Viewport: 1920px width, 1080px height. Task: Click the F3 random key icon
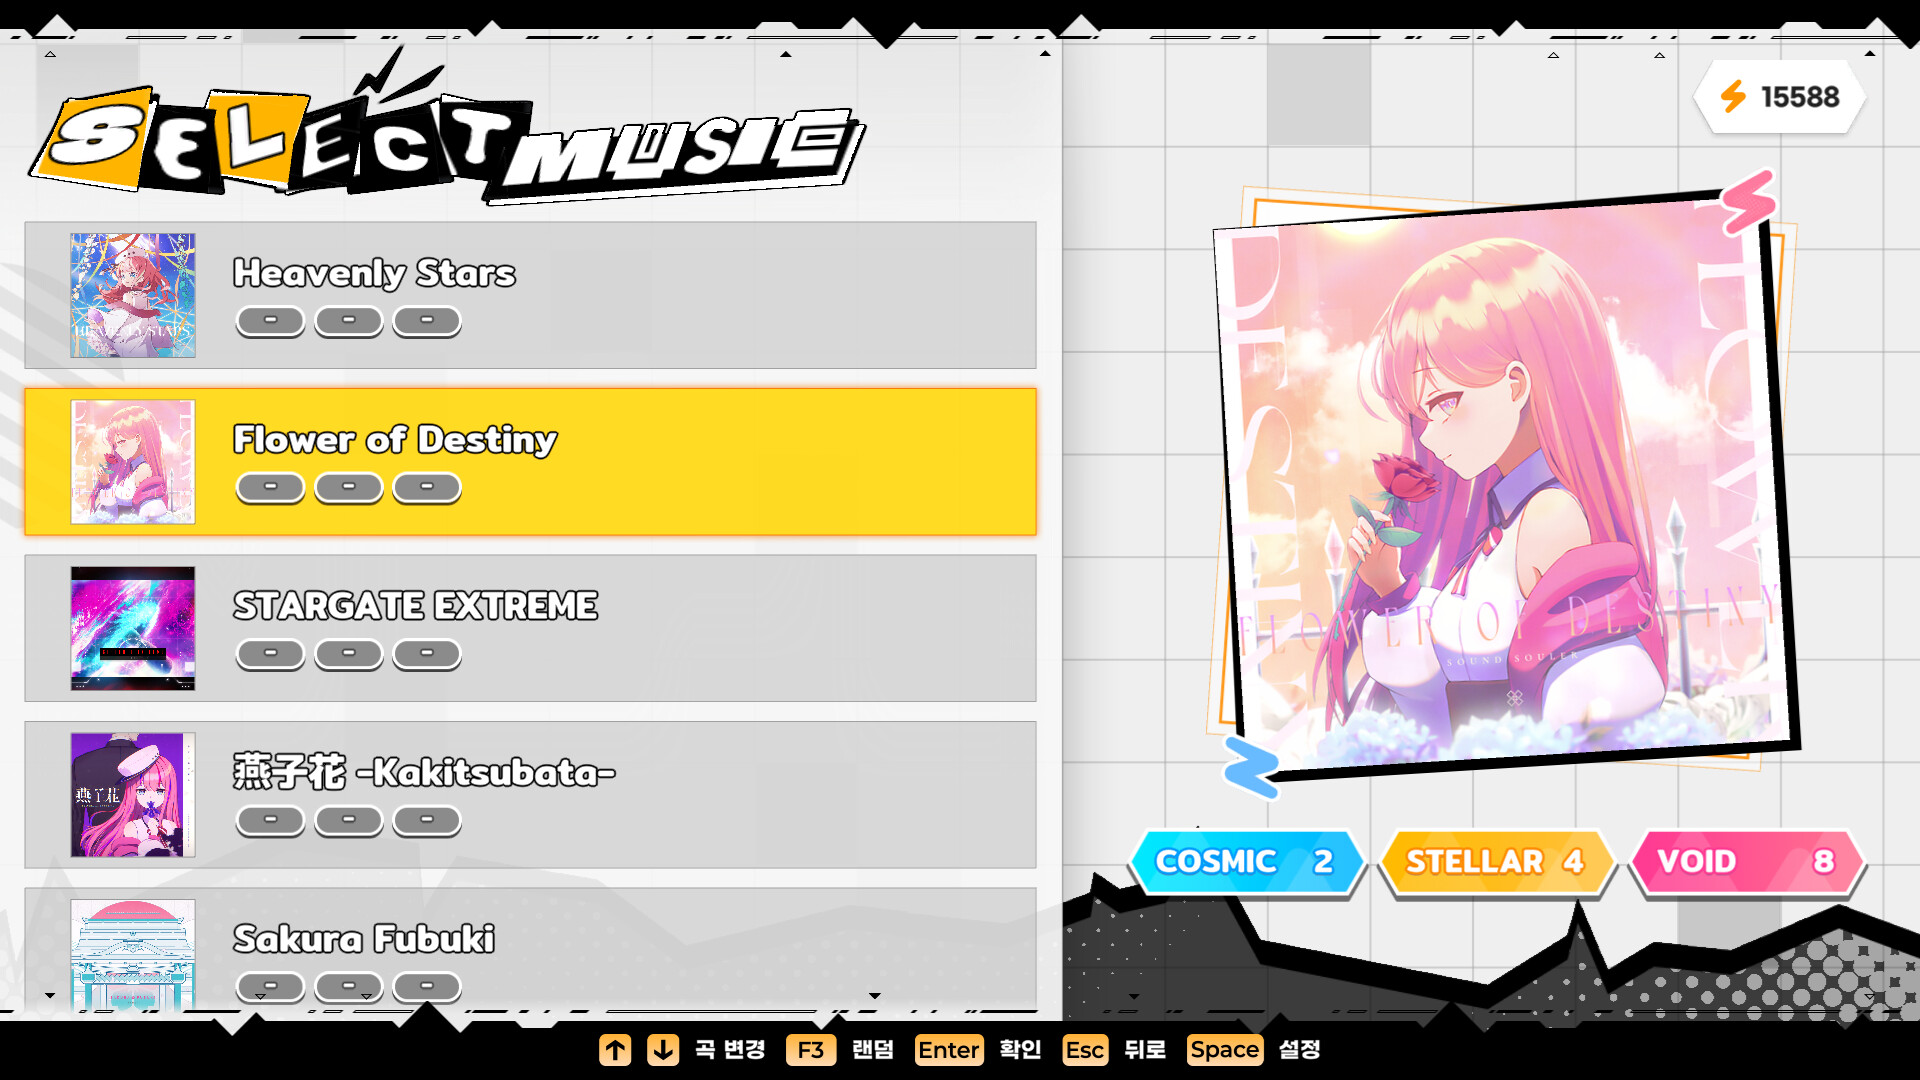point(811,1050)
